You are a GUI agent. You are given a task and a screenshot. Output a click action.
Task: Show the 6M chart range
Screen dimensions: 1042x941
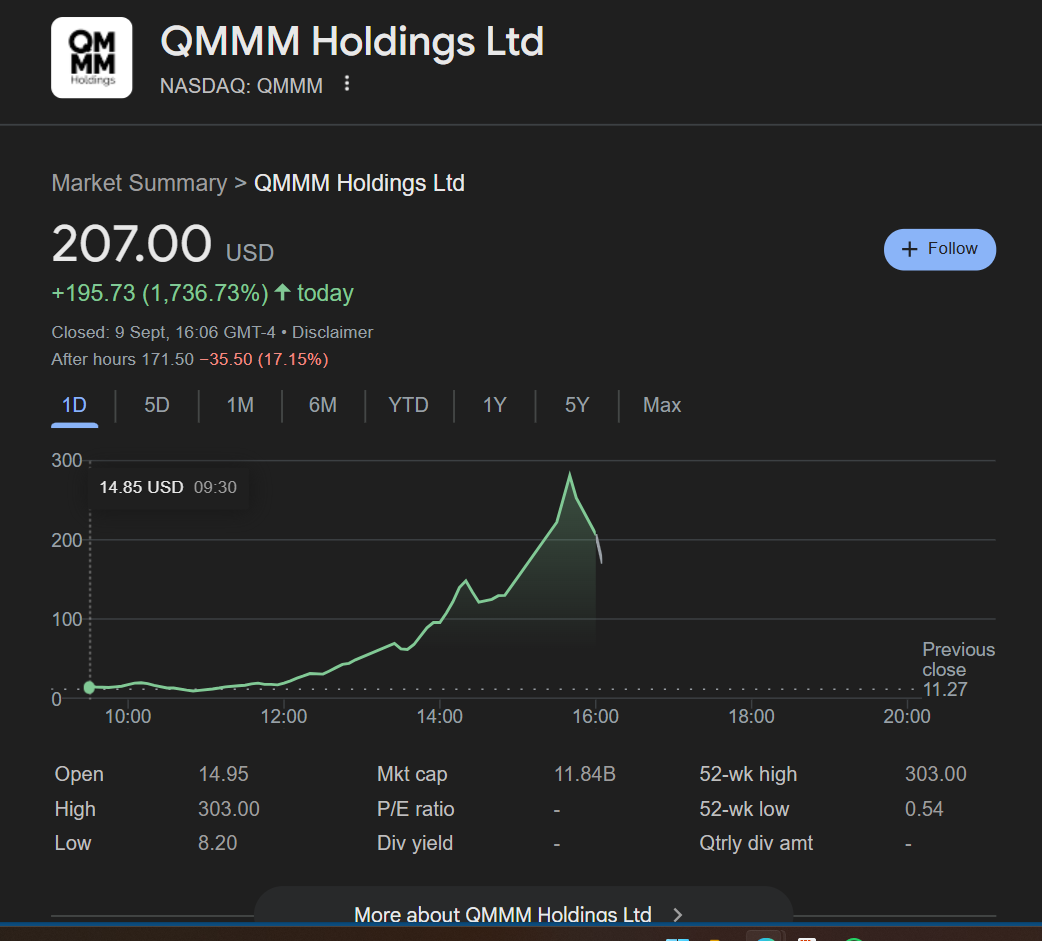[x=322, y=405]
